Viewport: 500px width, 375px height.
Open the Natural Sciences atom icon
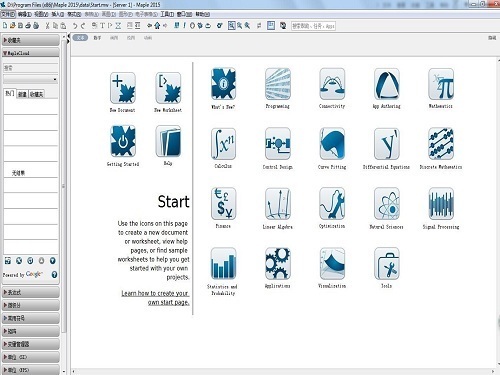click(386, 203)
